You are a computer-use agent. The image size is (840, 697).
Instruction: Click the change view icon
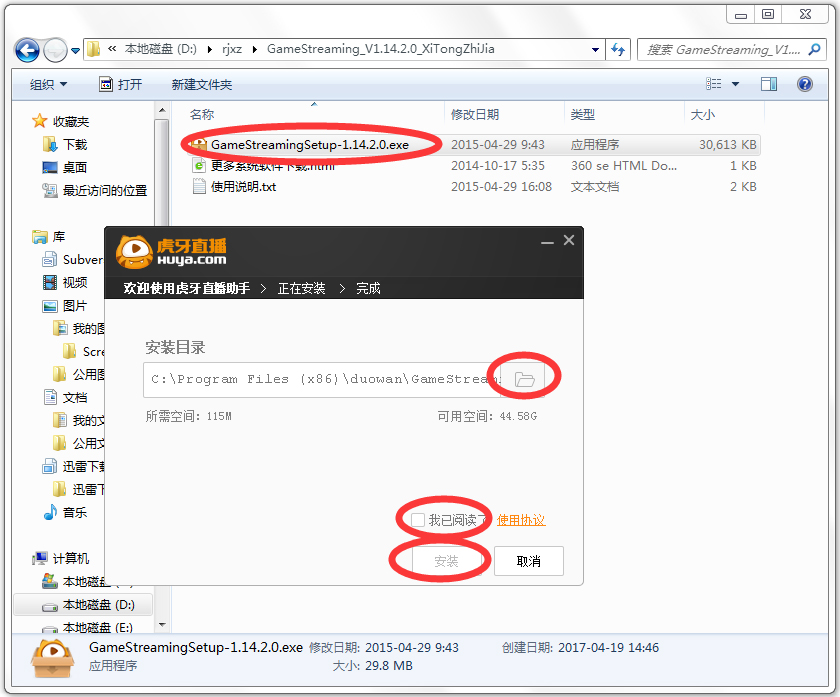click(x=714, y=84)
